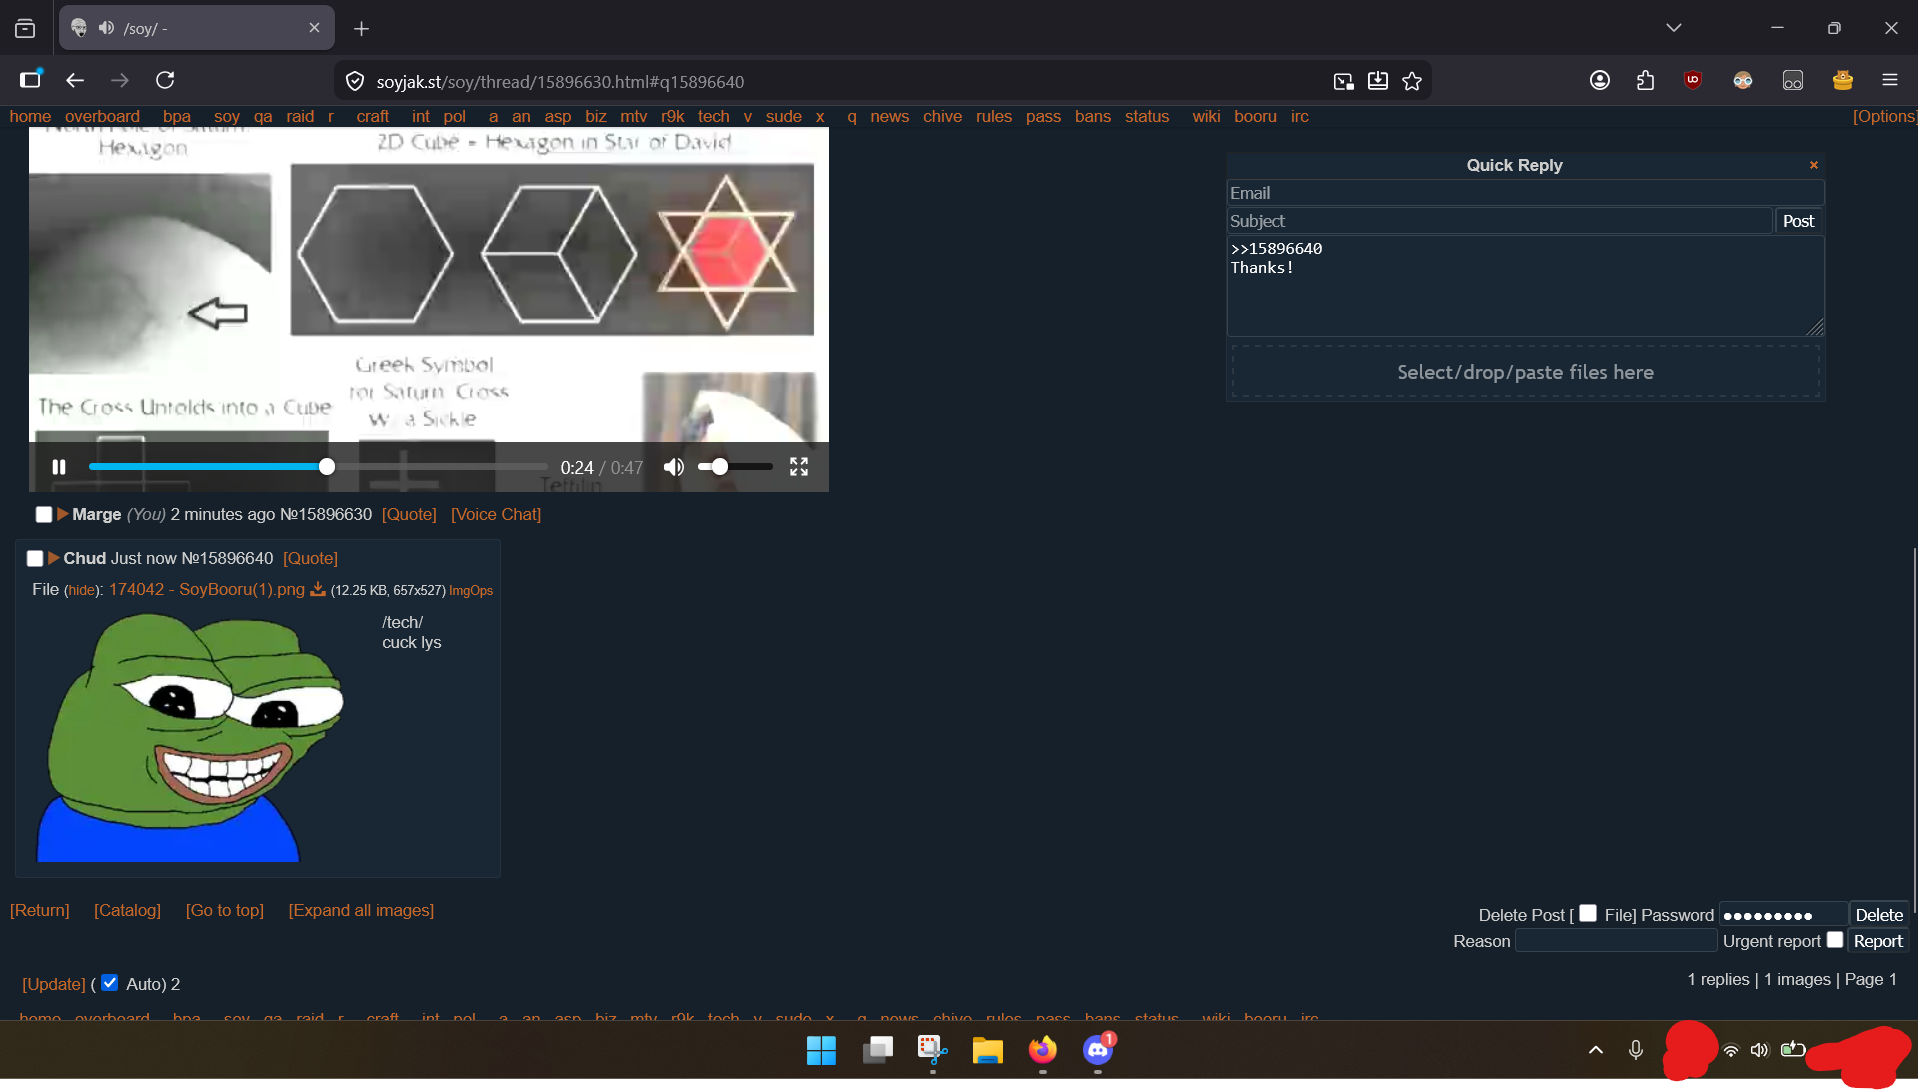This screenshot has width=1918, height=1091.
Task: Click the post Password field
Action: coord(1783,915)
